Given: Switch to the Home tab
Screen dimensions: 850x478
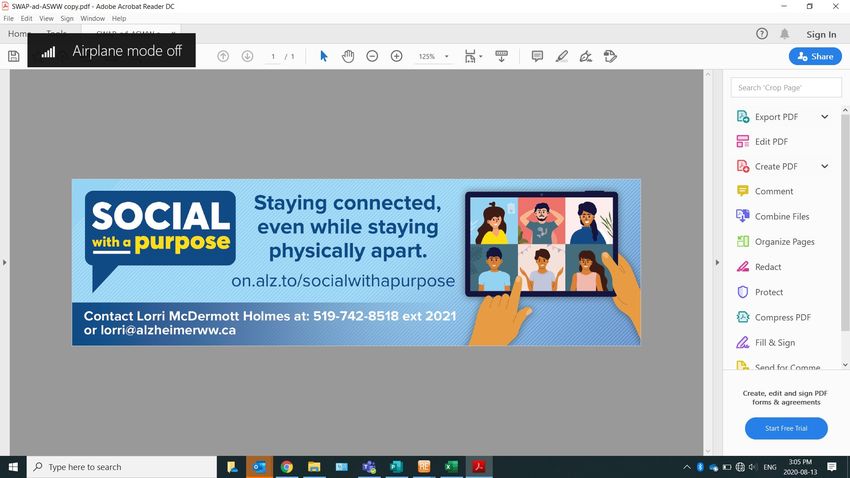Looking at the screenshot, I should 17,34.
